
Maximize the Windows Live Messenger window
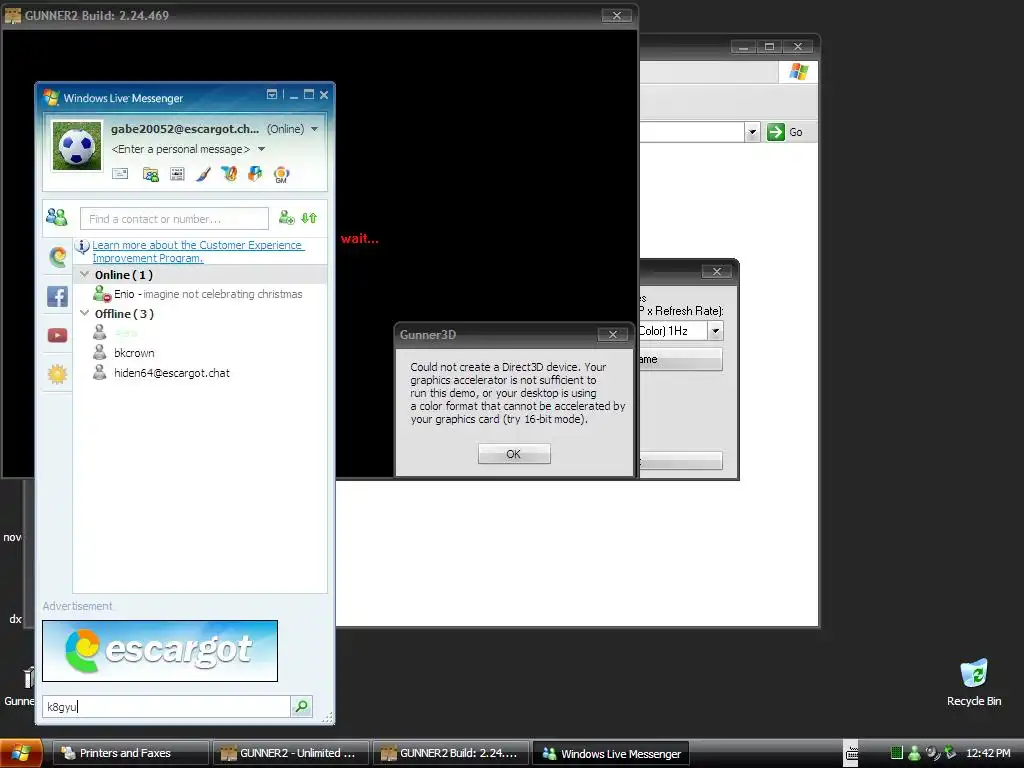pyautogui.click(x=309, y=95)
